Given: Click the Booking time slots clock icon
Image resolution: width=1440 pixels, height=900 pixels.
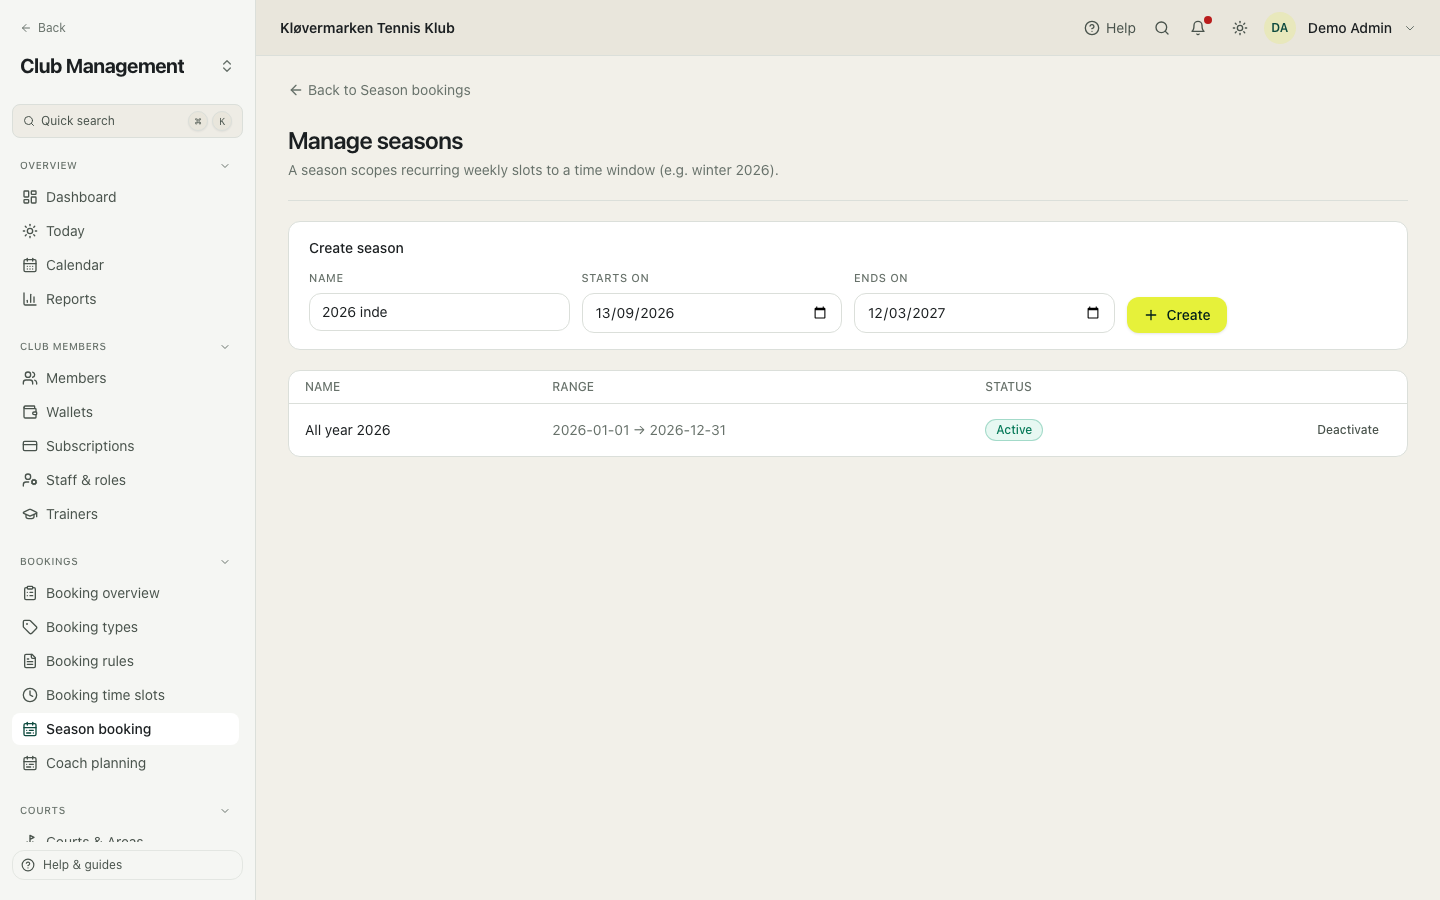Looking at the screenshot, I should tap(30, 695).
